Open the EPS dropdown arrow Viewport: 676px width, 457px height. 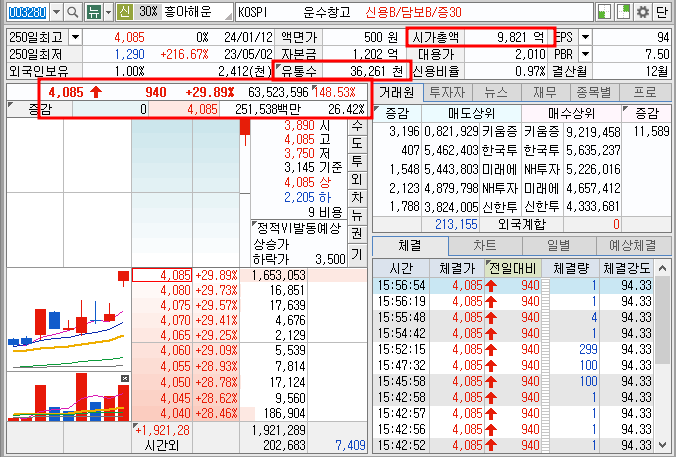[x=585, y=37]
